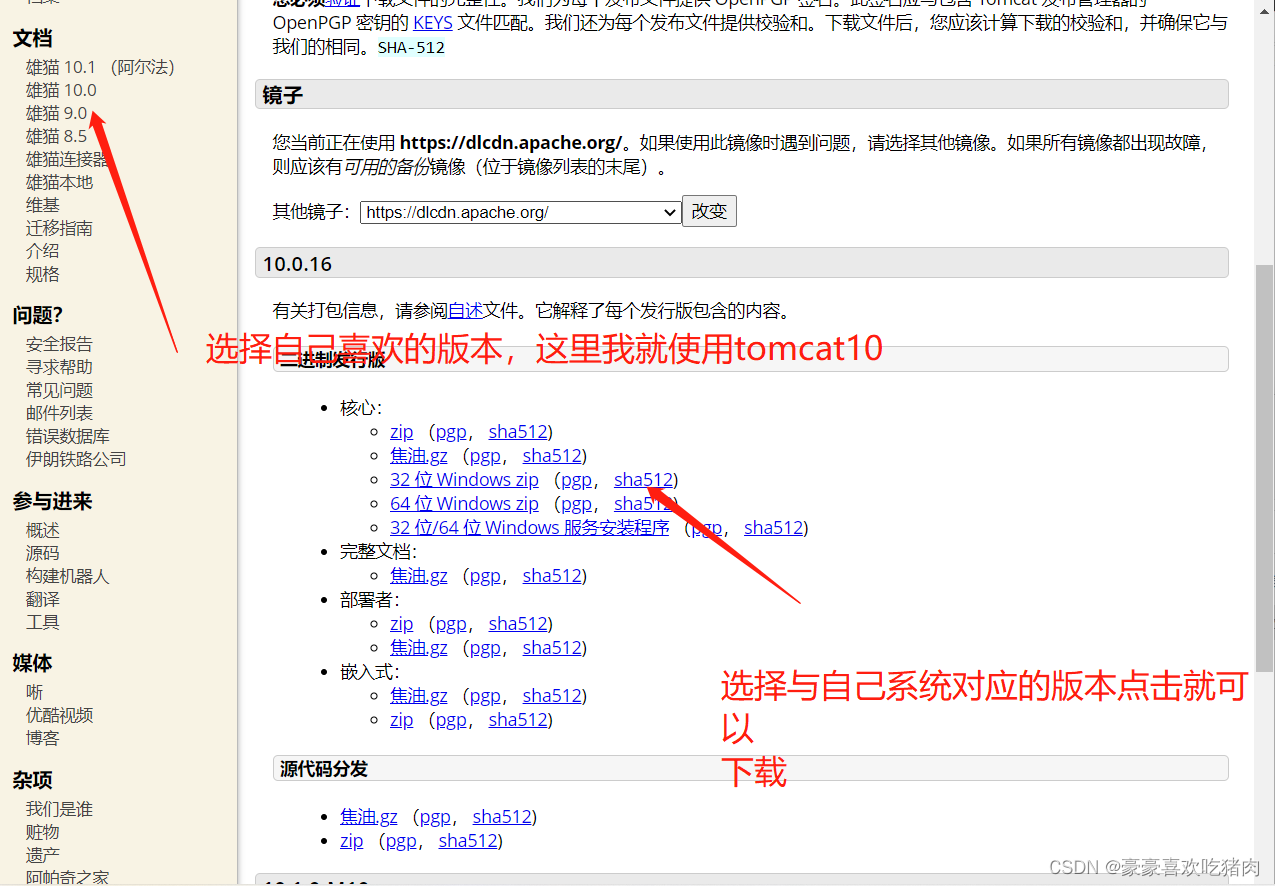1275x886 pixels.
Task: Open 错误数据库 page
Action: (68, 436)
